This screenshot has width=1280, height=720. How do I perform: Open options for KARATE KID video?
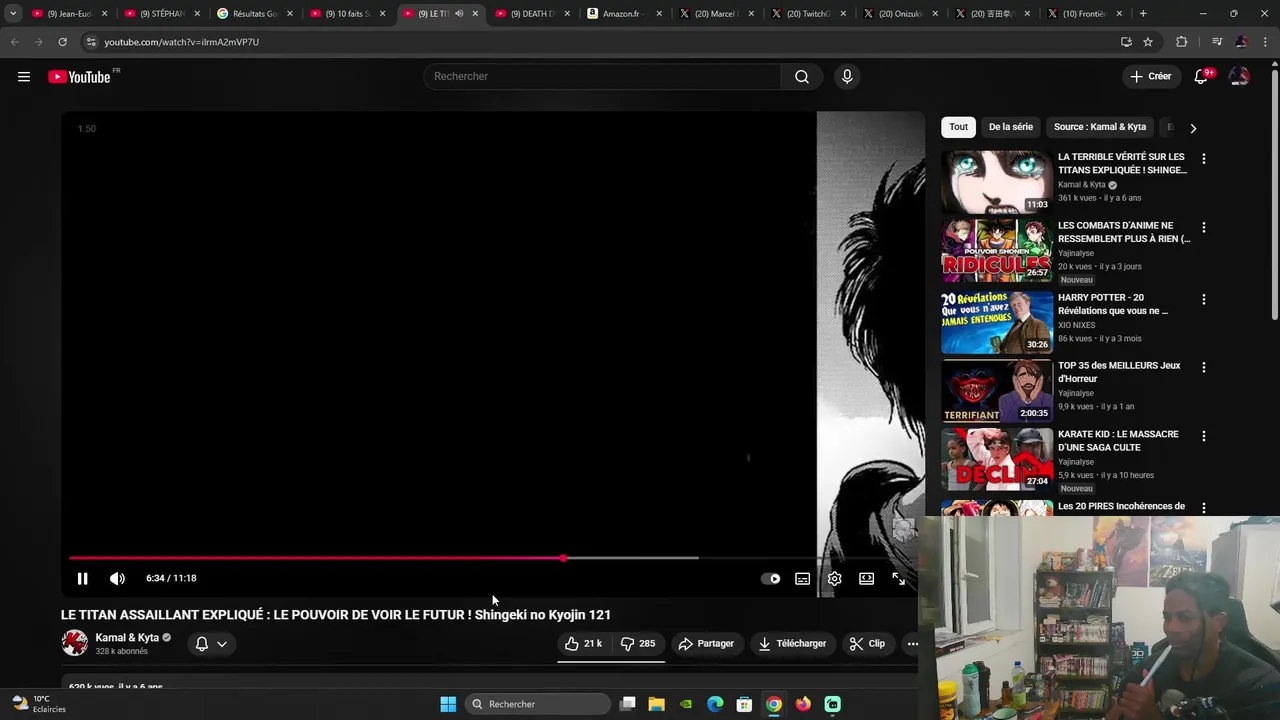click(x=1203, y=437)
